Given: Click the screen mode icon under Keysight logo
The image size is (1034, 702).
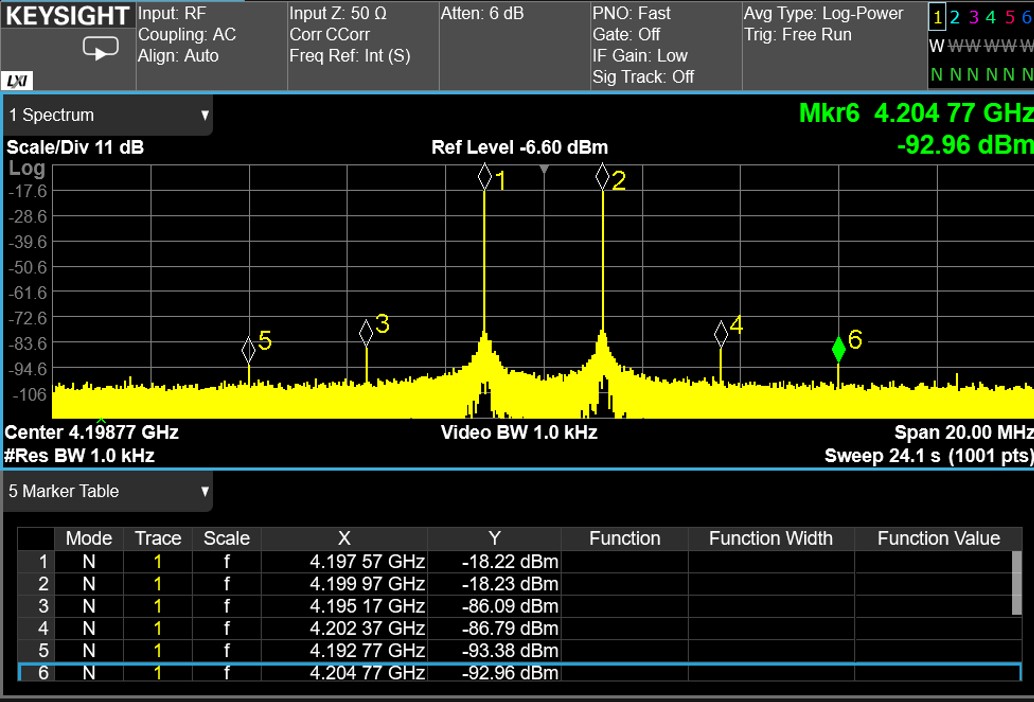Looking at the screenshot, I should coord(100,47).
